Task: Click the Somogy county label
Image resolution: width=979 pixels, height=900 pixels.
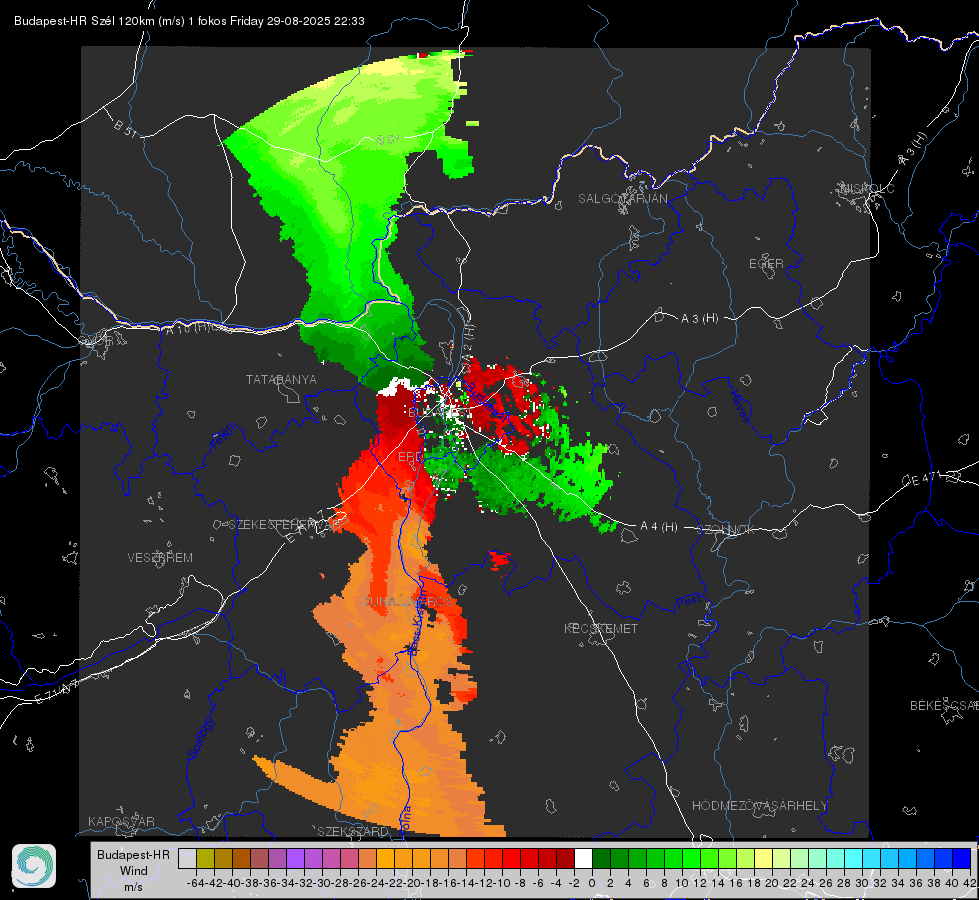Action: [200, 738]
